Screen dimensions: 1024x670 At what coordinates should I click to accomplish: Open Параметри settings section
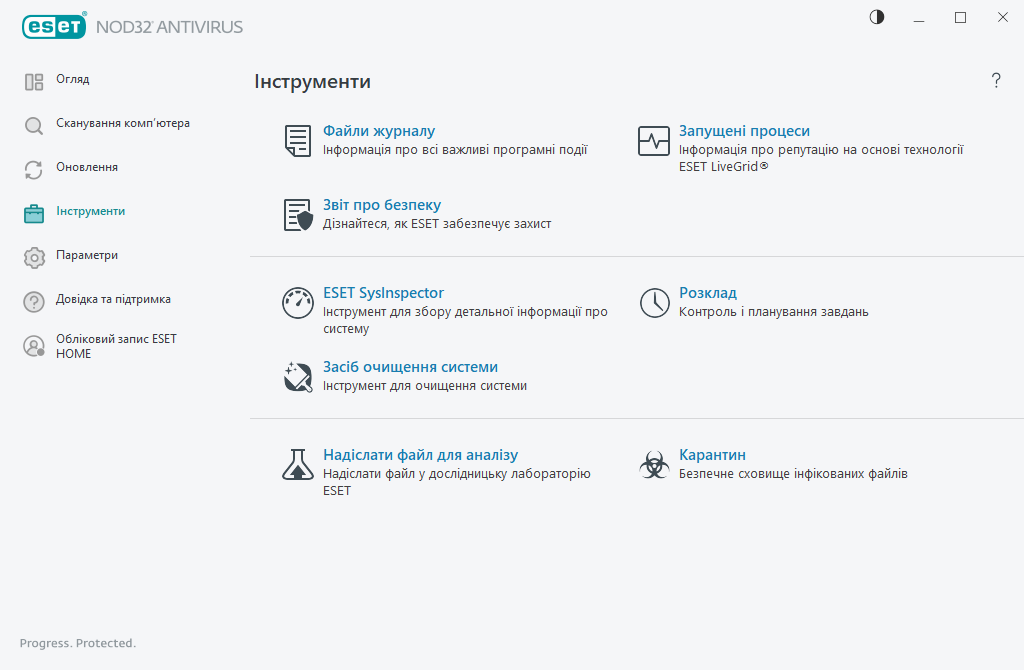pos(86,256)
